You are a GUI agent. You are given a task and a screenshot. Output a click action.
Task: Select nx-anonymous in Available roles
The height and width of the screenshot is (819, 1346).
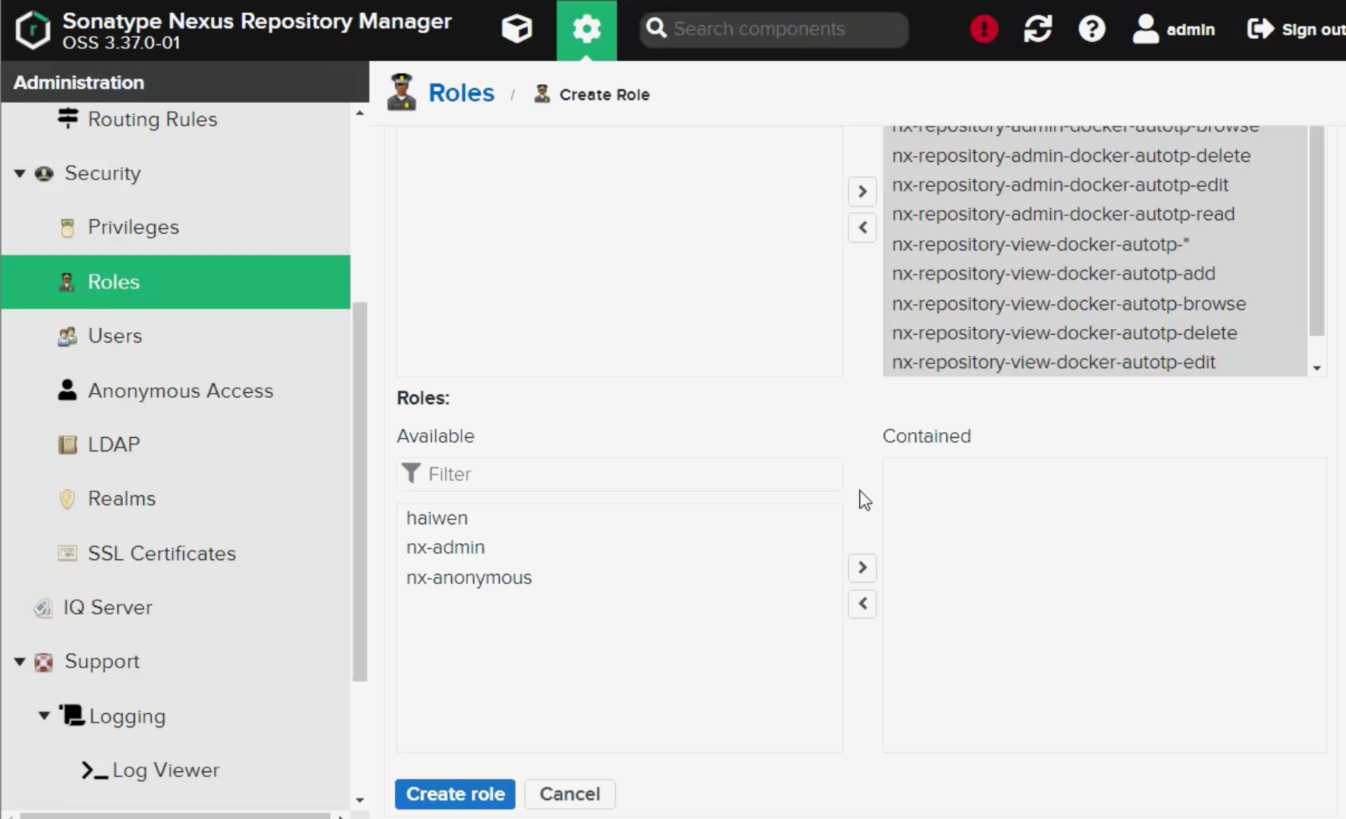[469, 578]
